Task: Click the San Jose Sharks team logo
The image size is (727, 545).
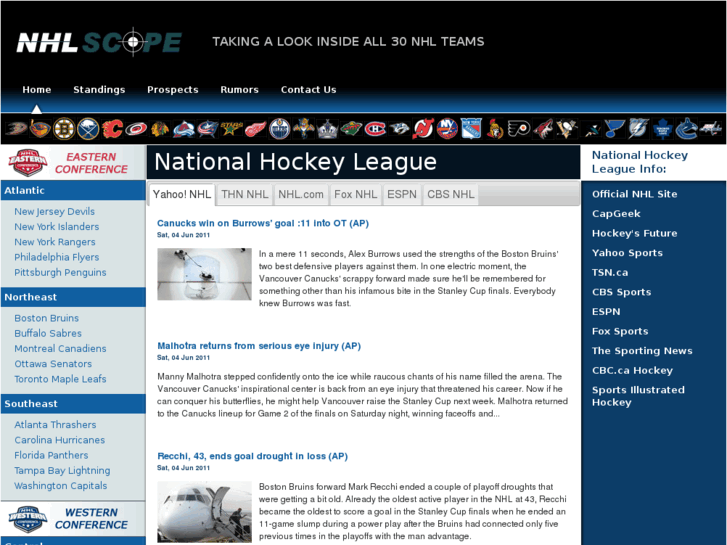Action: [x=591, y=128]
